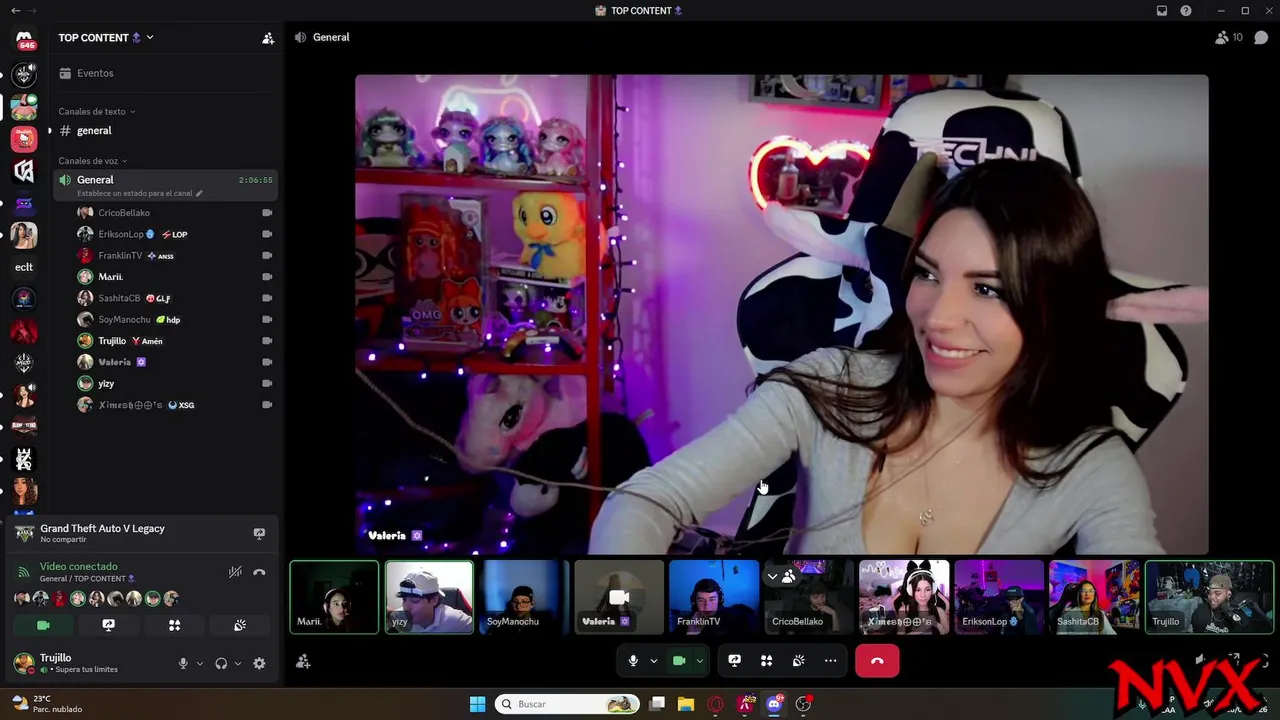Open the soundboard button in the left voice panel
1280x720 pixels.
[240, 625]
